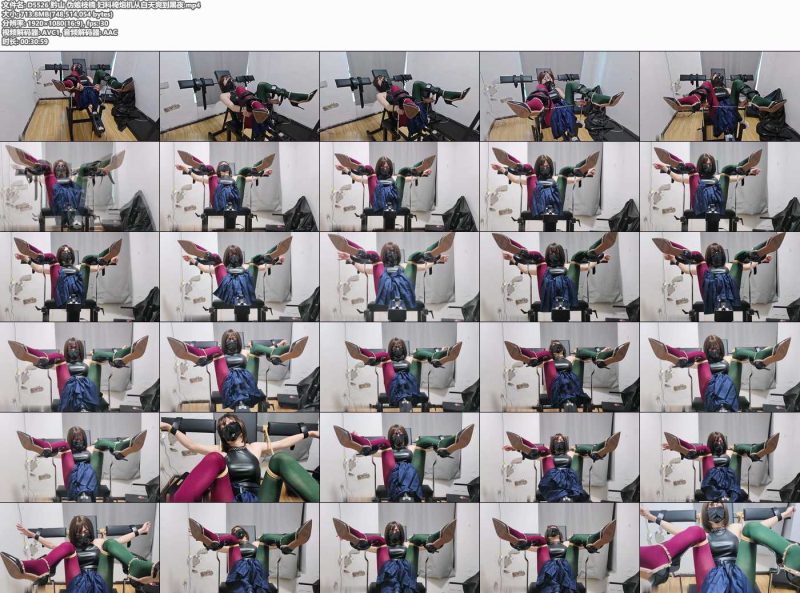This screenshot has width=800, height=593.
Task: Select the last thumbnail in the third row
Action: click(720, 277)
